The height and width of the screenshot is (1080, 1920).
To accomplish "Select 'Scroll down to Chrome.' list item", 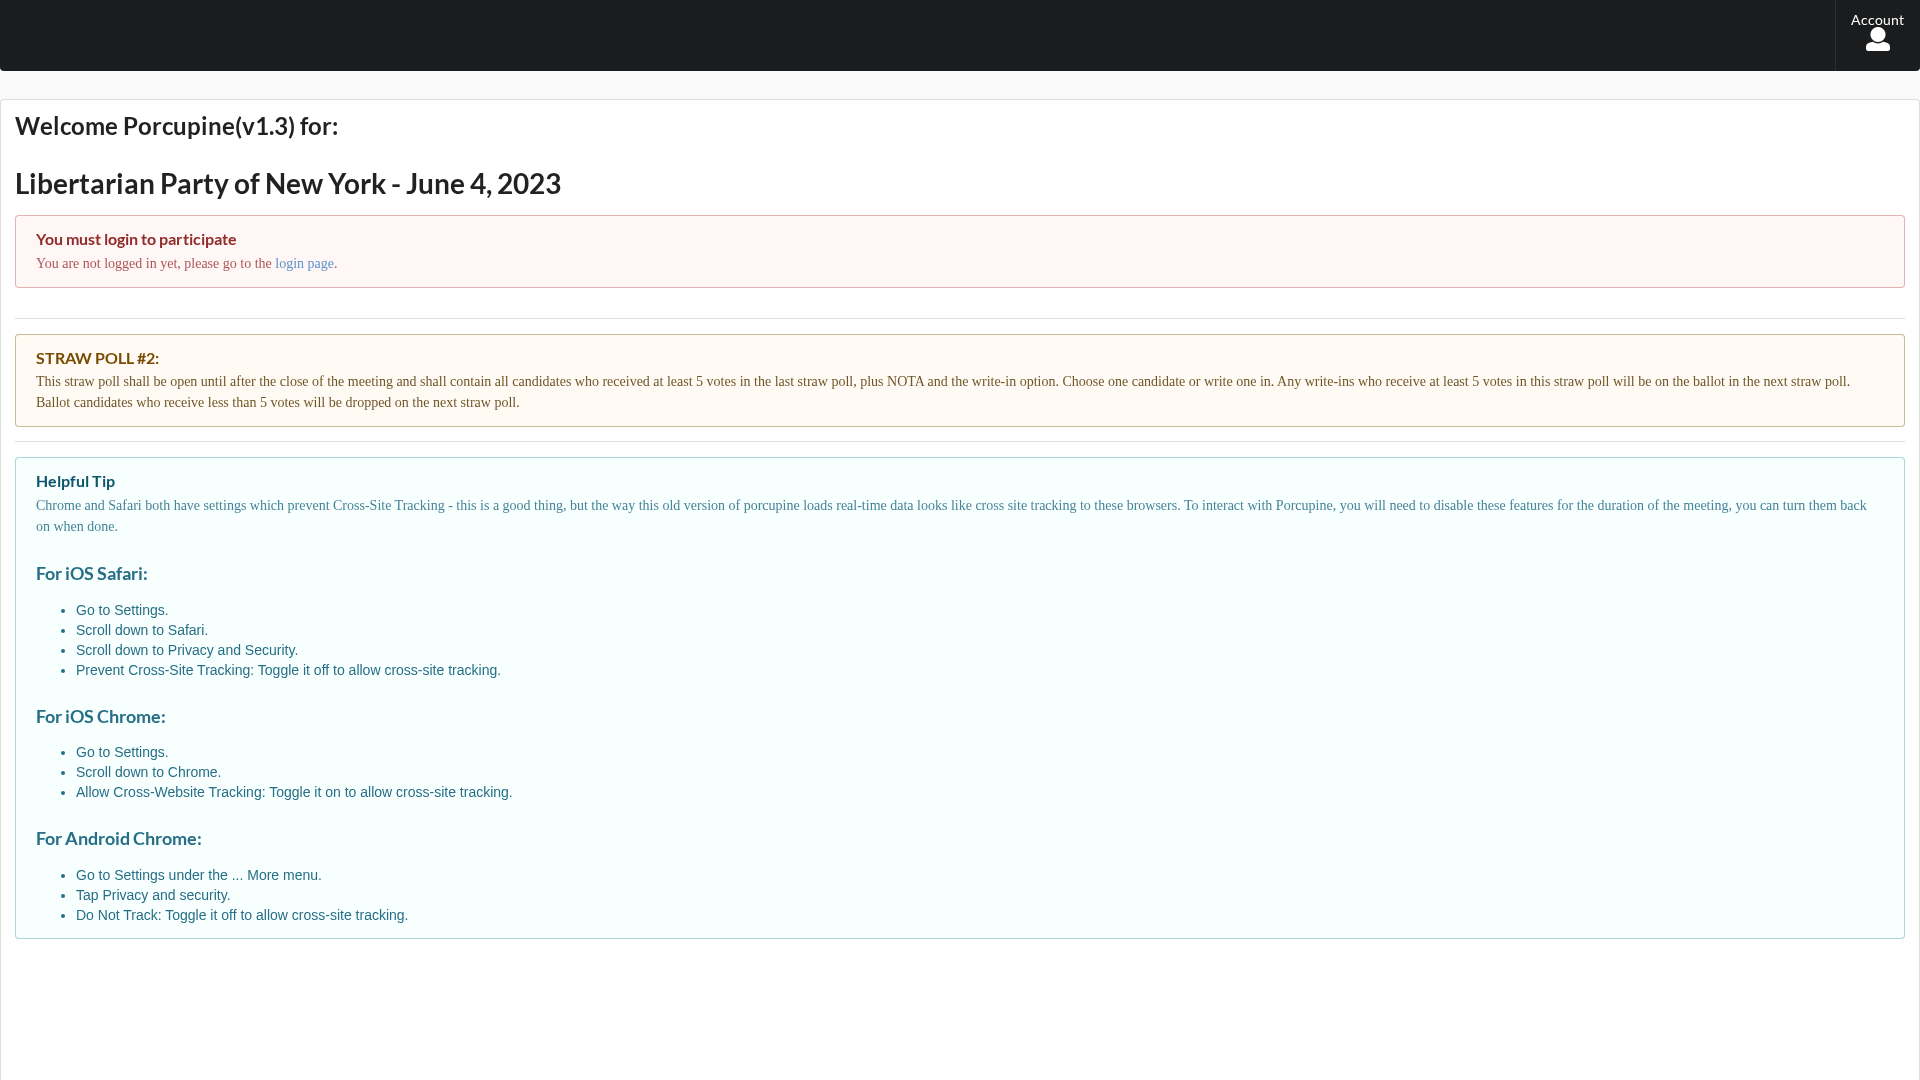I will (148, 772).
